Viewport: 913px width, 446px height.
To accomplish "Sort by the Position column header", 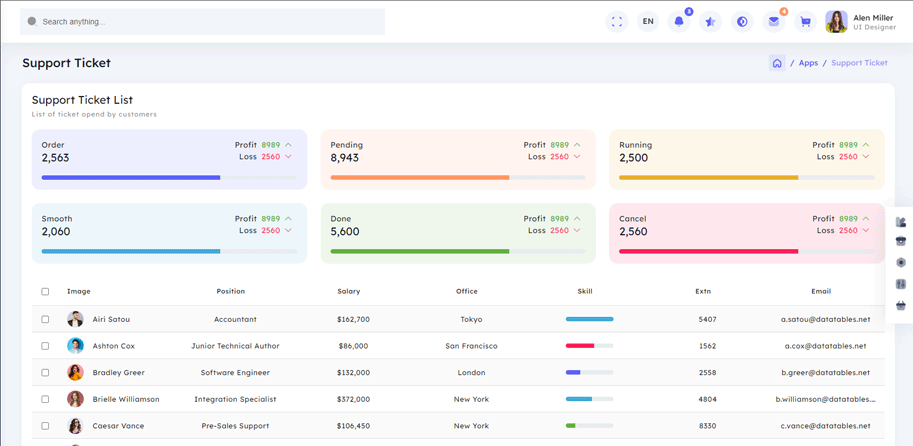I will click(231, 292).
